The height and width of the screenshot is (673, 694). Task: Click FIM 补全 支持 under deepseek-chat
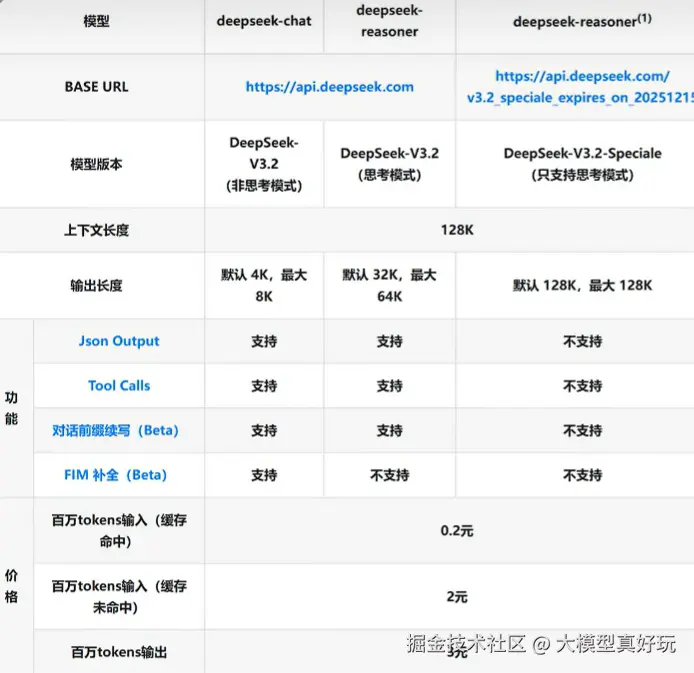[x=264, y=475]
